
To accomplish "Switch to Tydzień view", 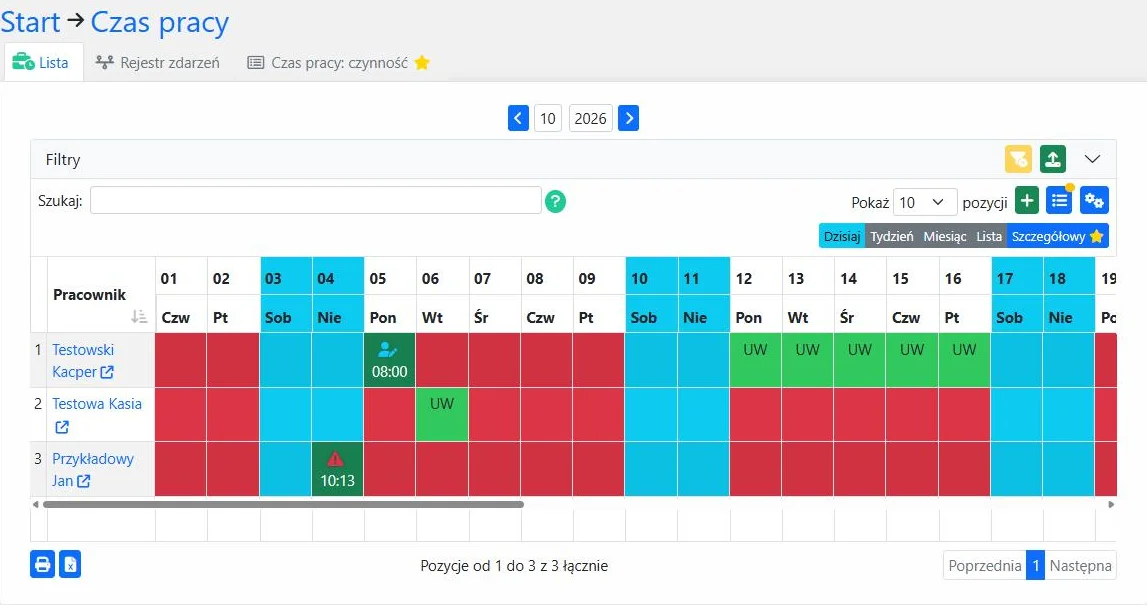I will (x=892, y=236).
